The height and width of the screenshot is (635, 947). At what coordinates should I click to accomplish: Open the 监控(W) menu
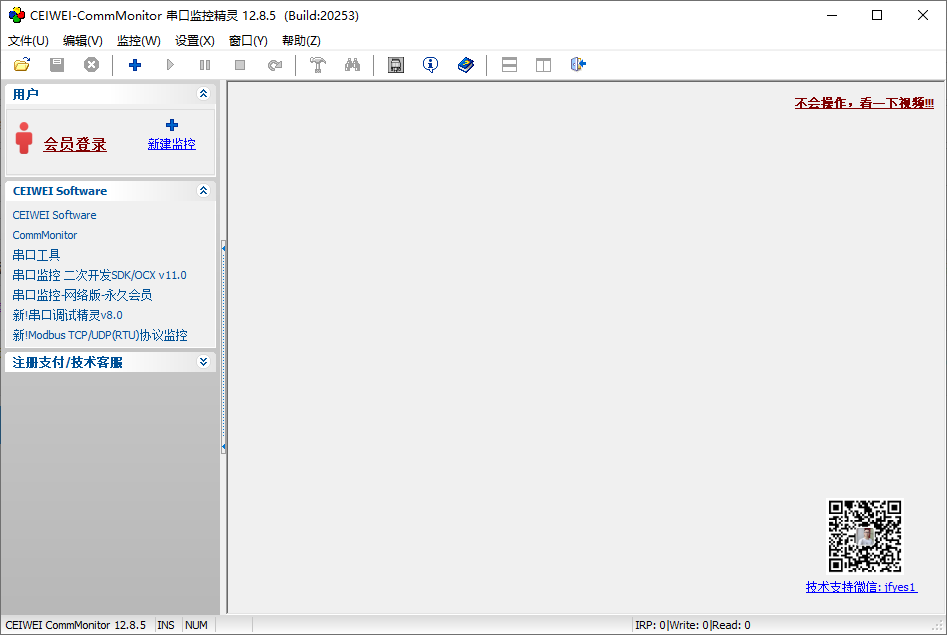point(138,41)
